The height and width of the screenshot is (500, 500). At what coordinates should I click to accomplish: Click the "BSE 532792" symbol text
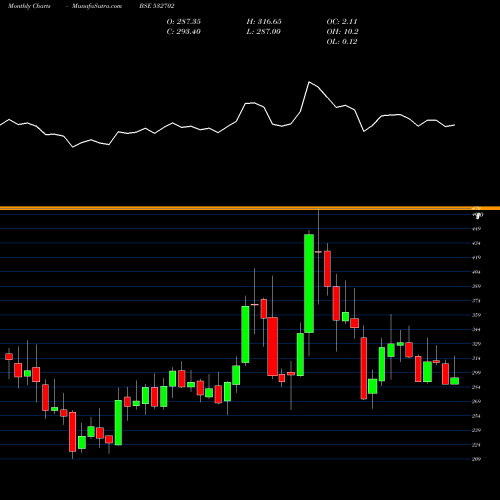157,6
